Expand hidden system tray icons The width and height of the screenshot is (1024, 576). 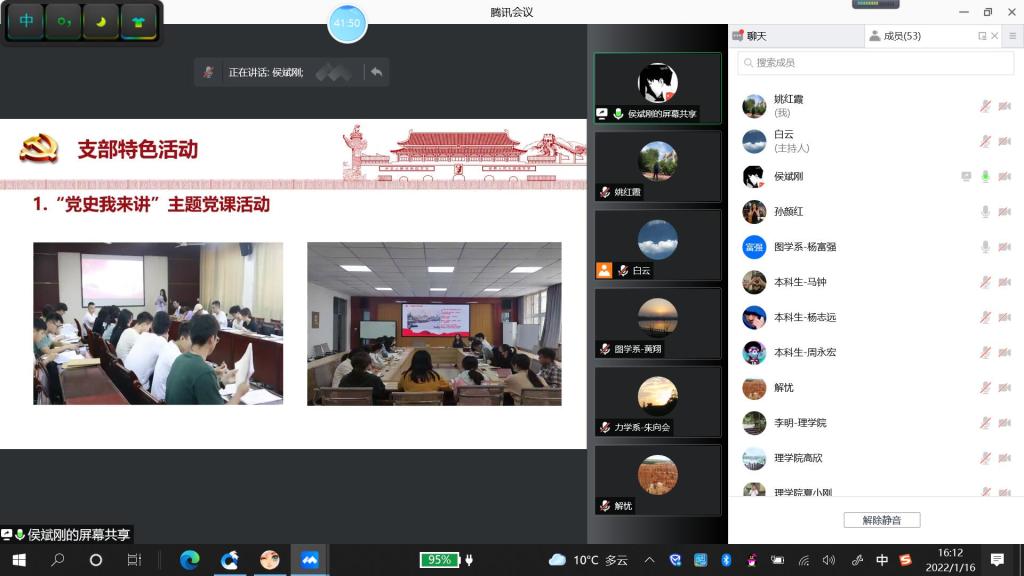[x=649, y=560]
